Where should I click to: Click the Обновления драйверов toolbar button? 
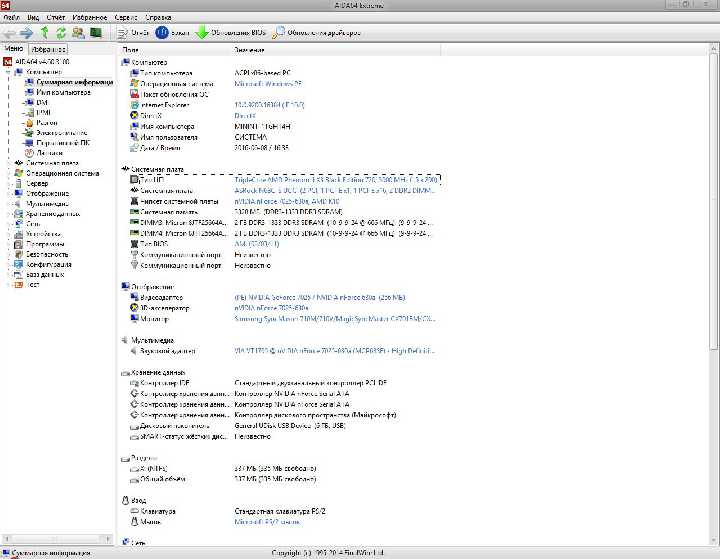316,33
